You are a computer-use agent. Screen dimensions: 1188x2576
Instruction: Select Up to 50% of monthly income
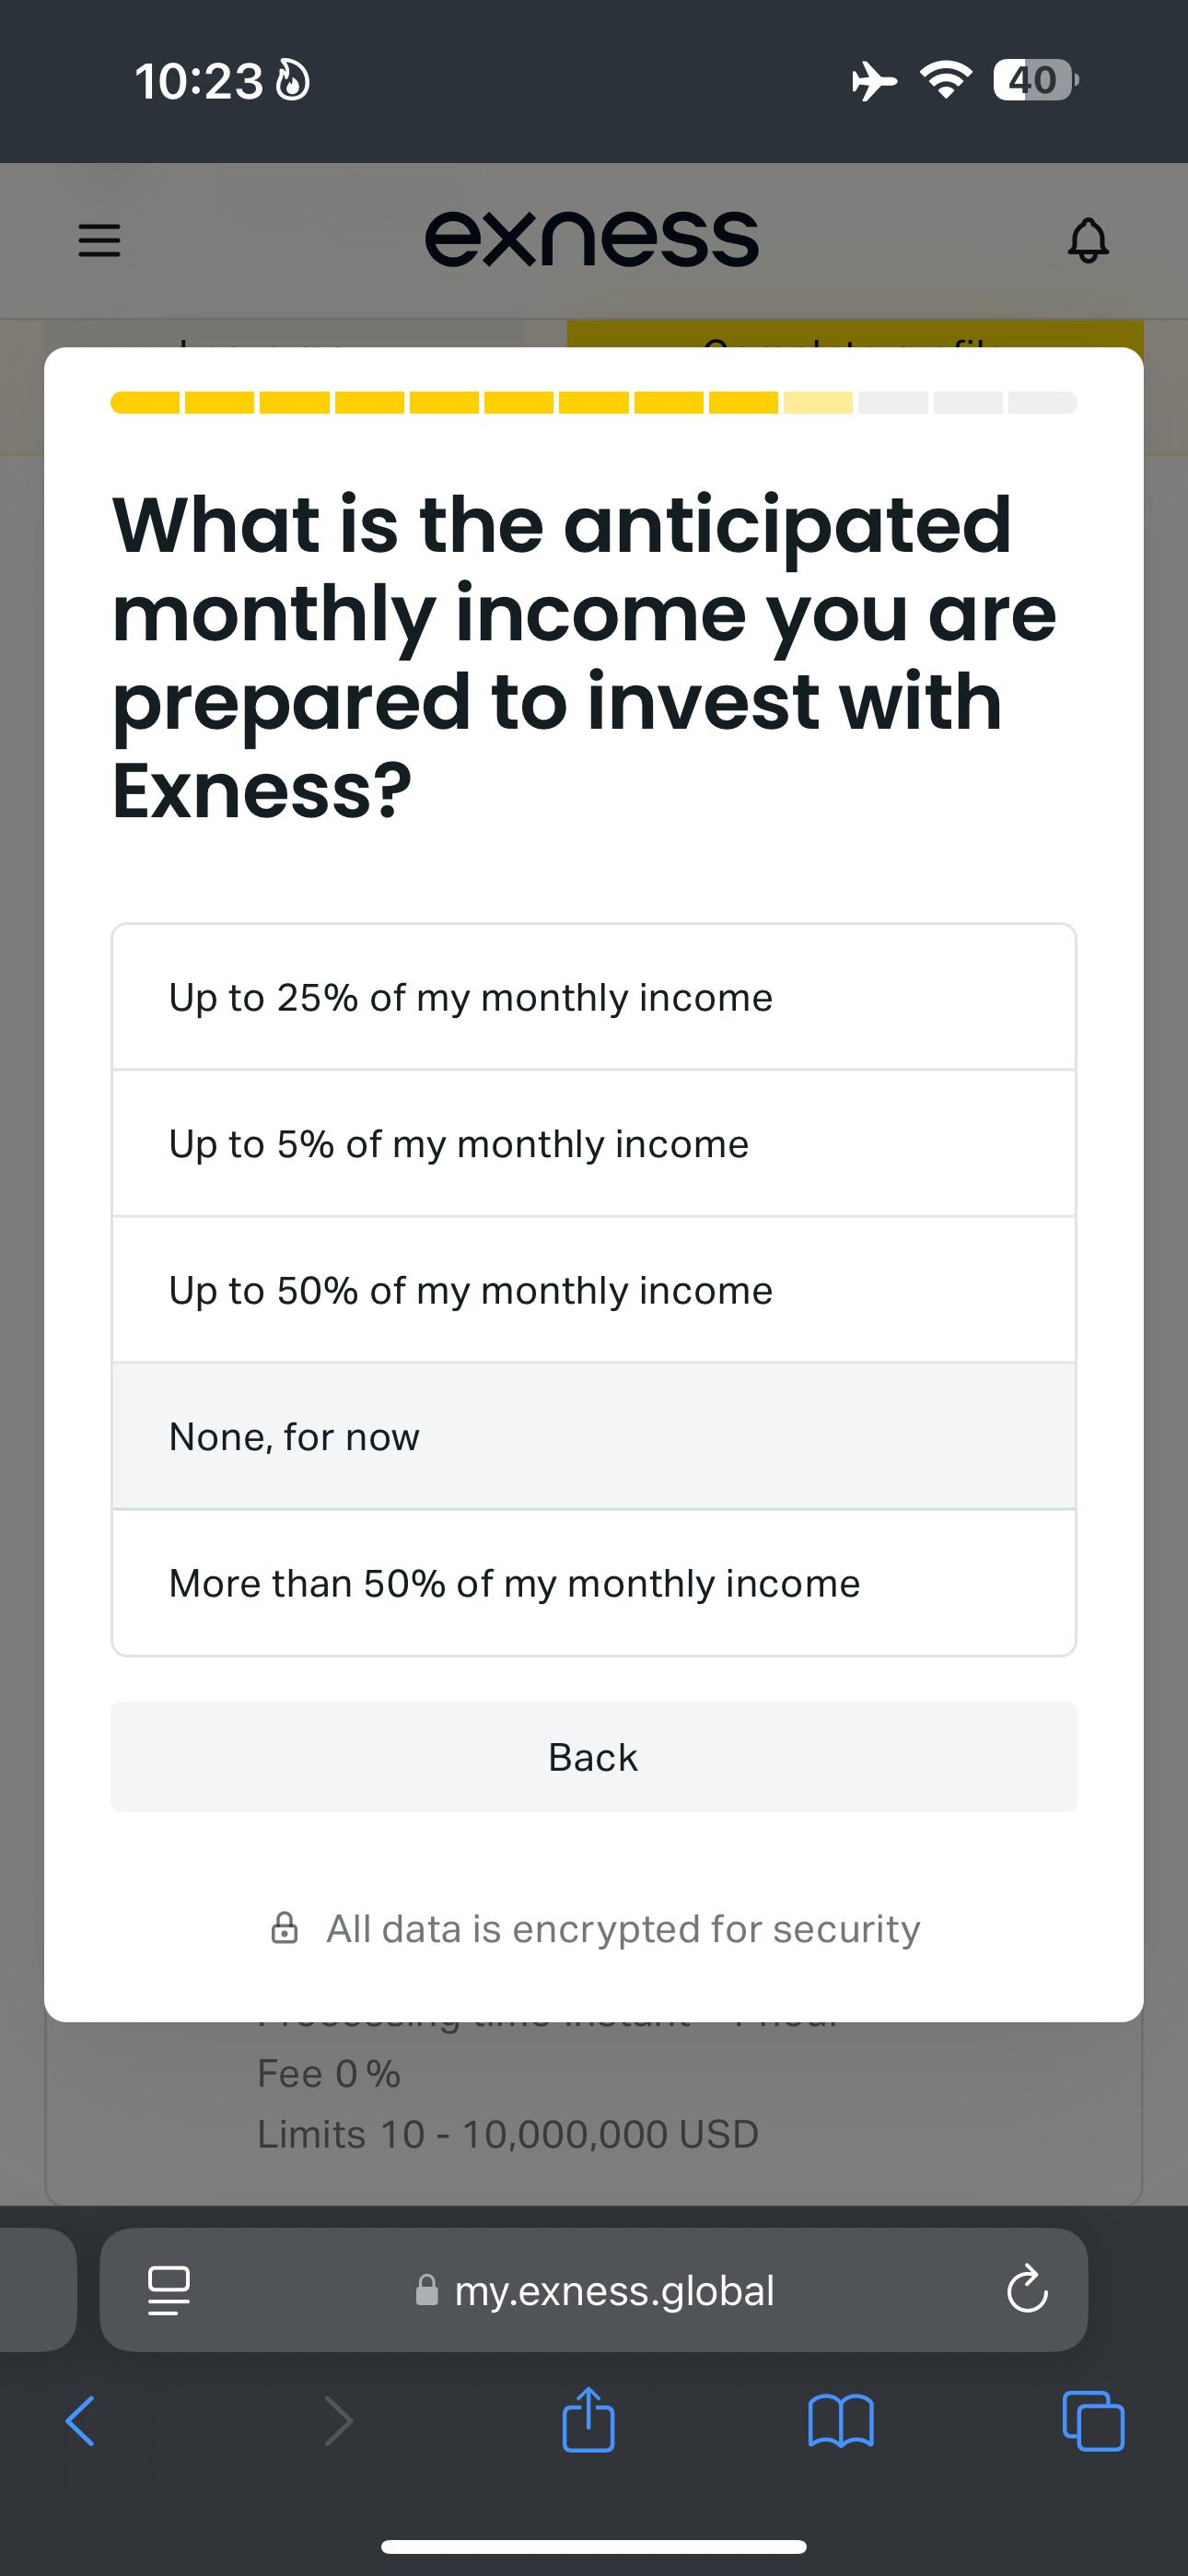[x=594, y=1290]
